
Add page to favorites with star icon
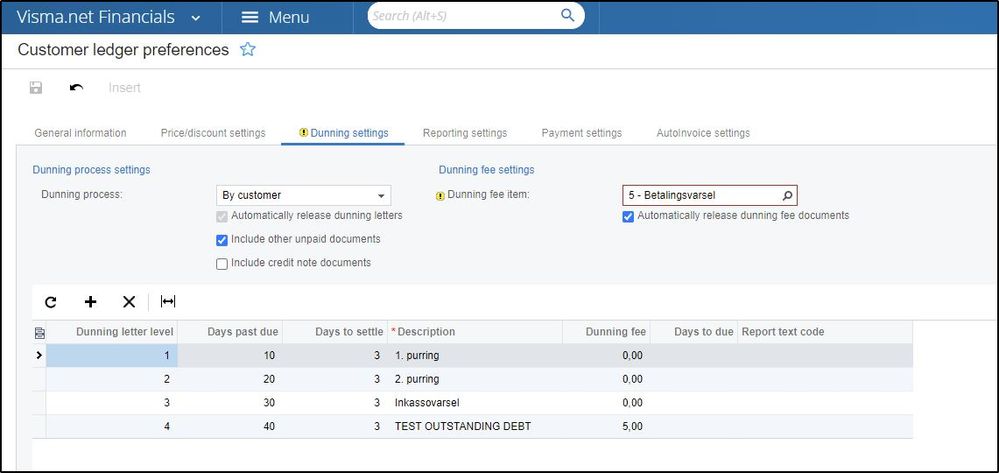click(x=248, y=49)
